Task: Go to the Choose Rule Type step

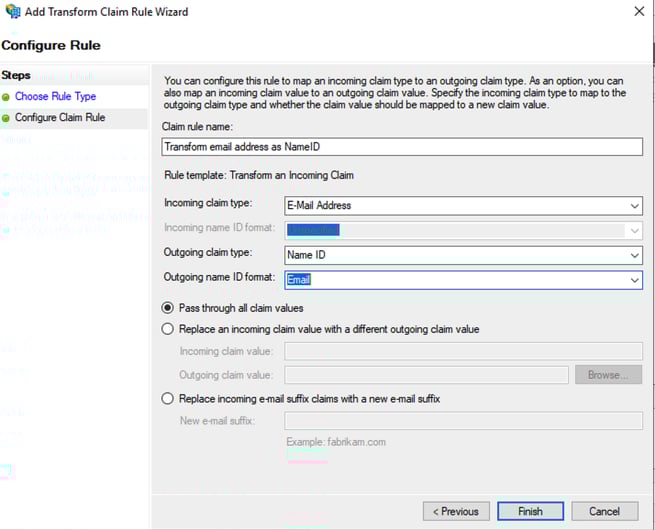Action: pos(55,97)
